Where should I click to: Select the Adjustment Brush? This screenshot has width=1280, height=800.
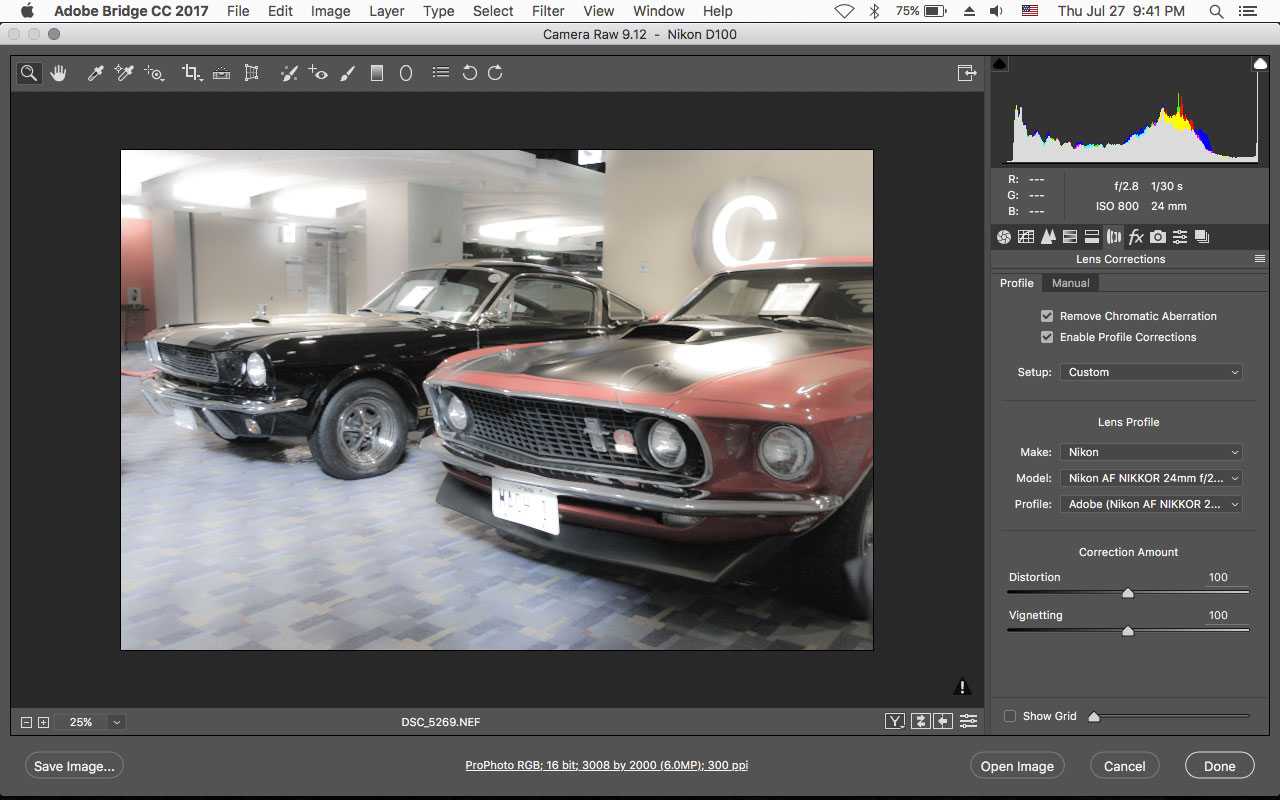coord(347,73)
